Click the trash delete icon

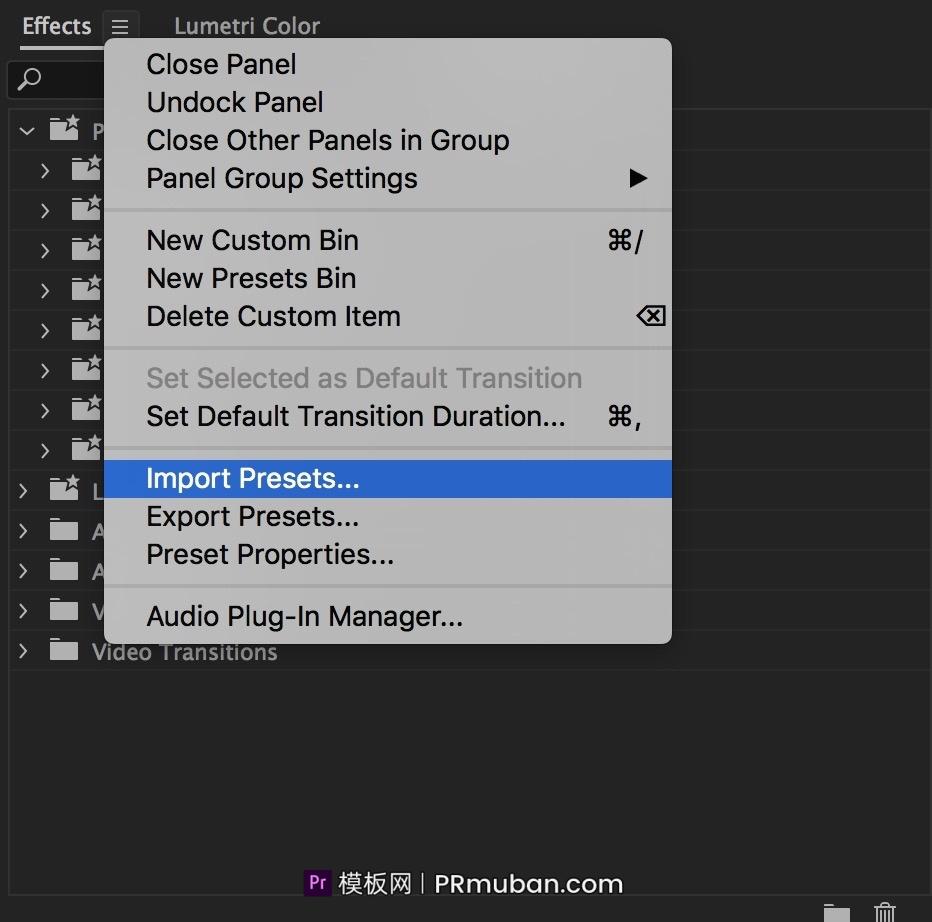click(885, 912)
